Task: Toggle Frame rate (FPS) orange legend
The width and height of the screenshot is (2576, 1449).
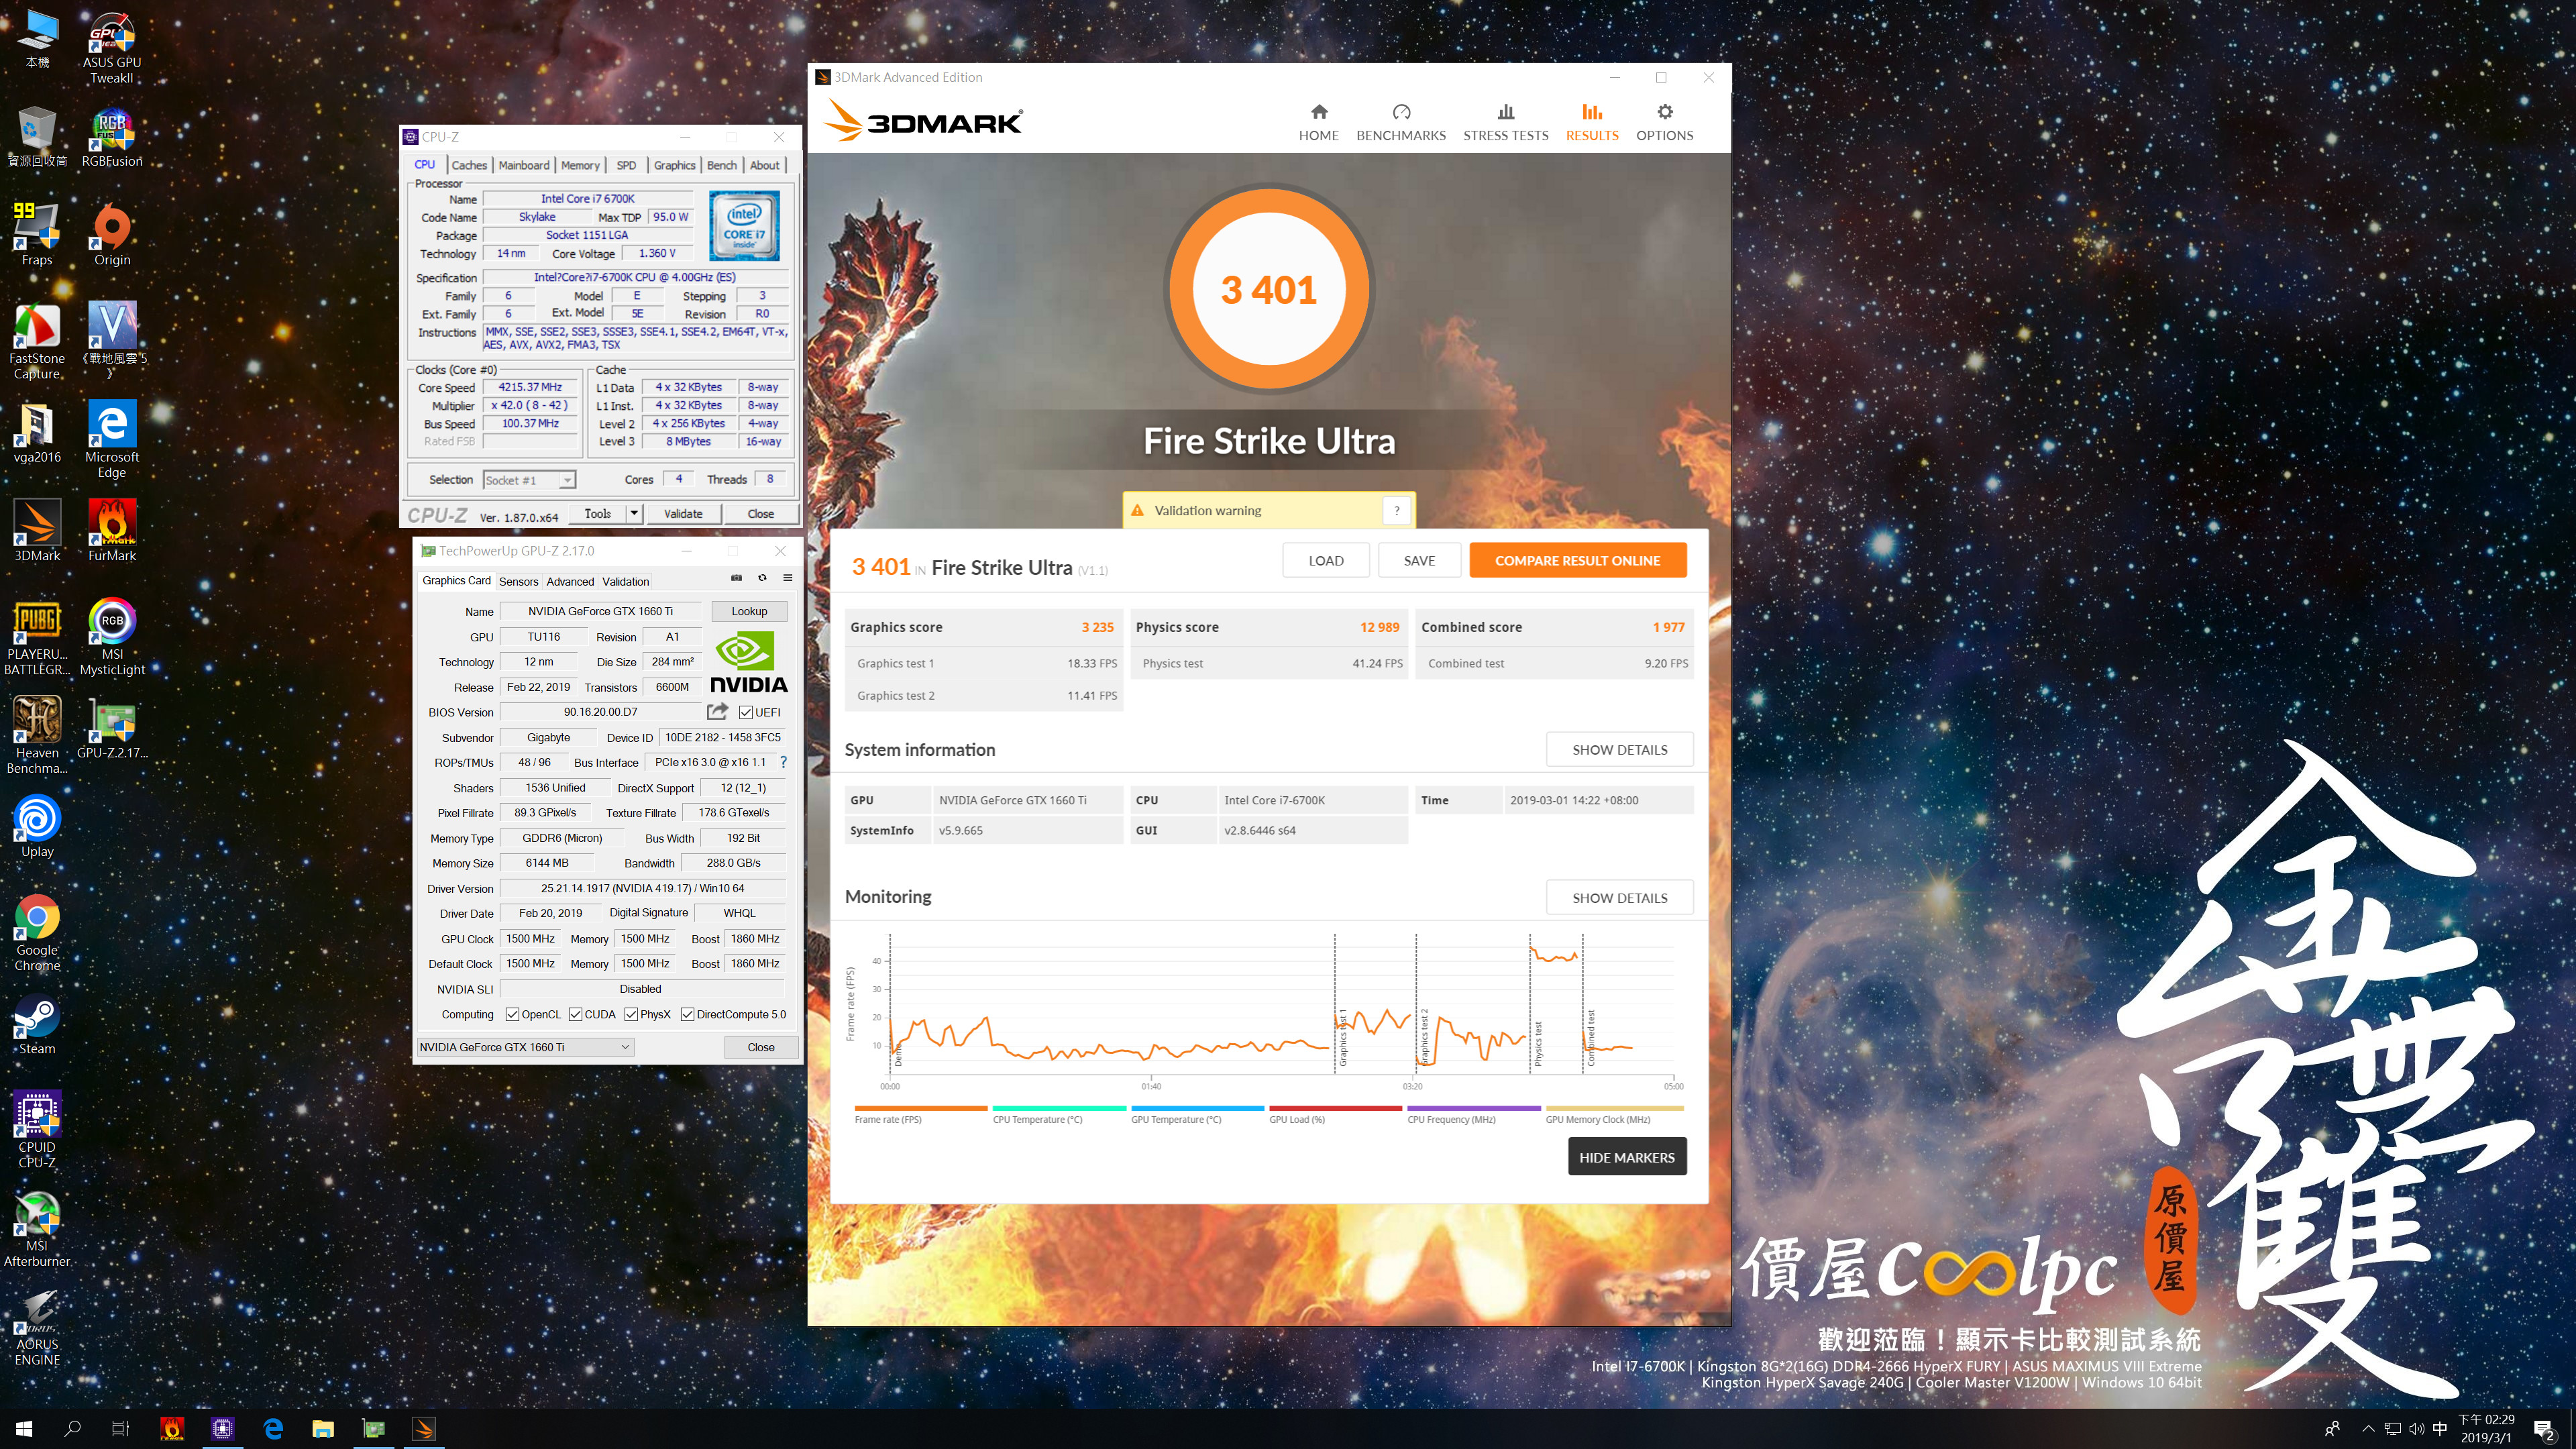Action: tap(920, 1114)
